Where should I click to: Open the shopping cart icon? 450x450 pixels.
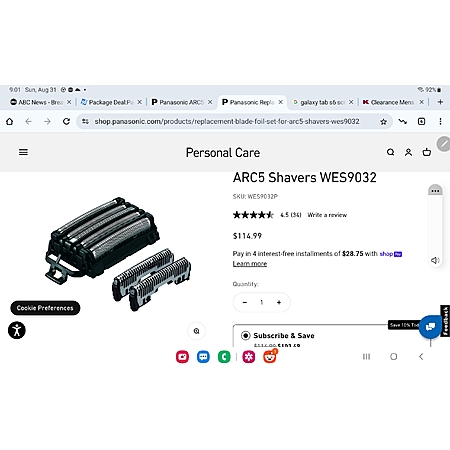tap(427, 152)
